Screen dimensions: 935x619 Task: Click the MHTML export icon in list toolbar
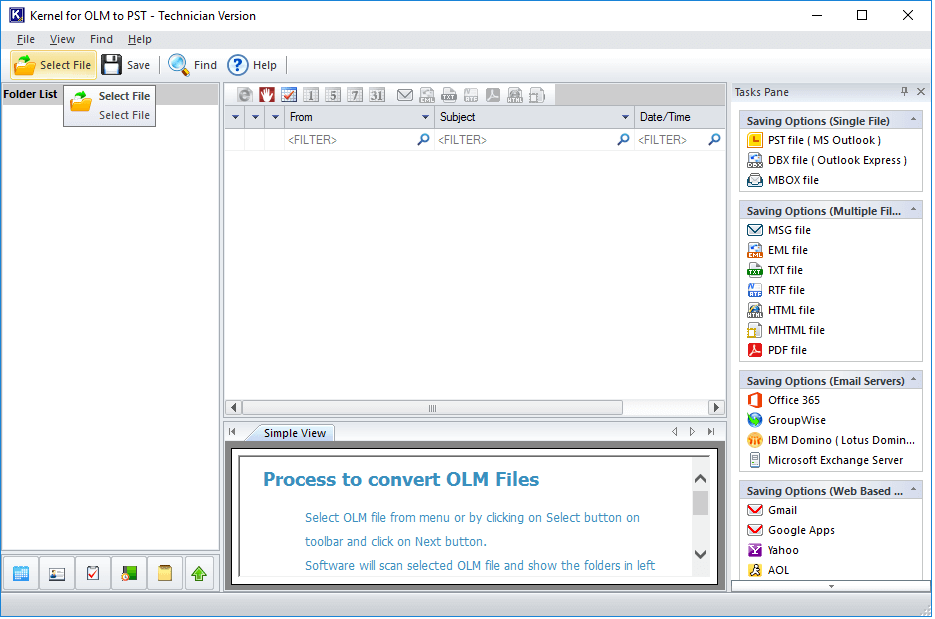click(x=537, y=95)
